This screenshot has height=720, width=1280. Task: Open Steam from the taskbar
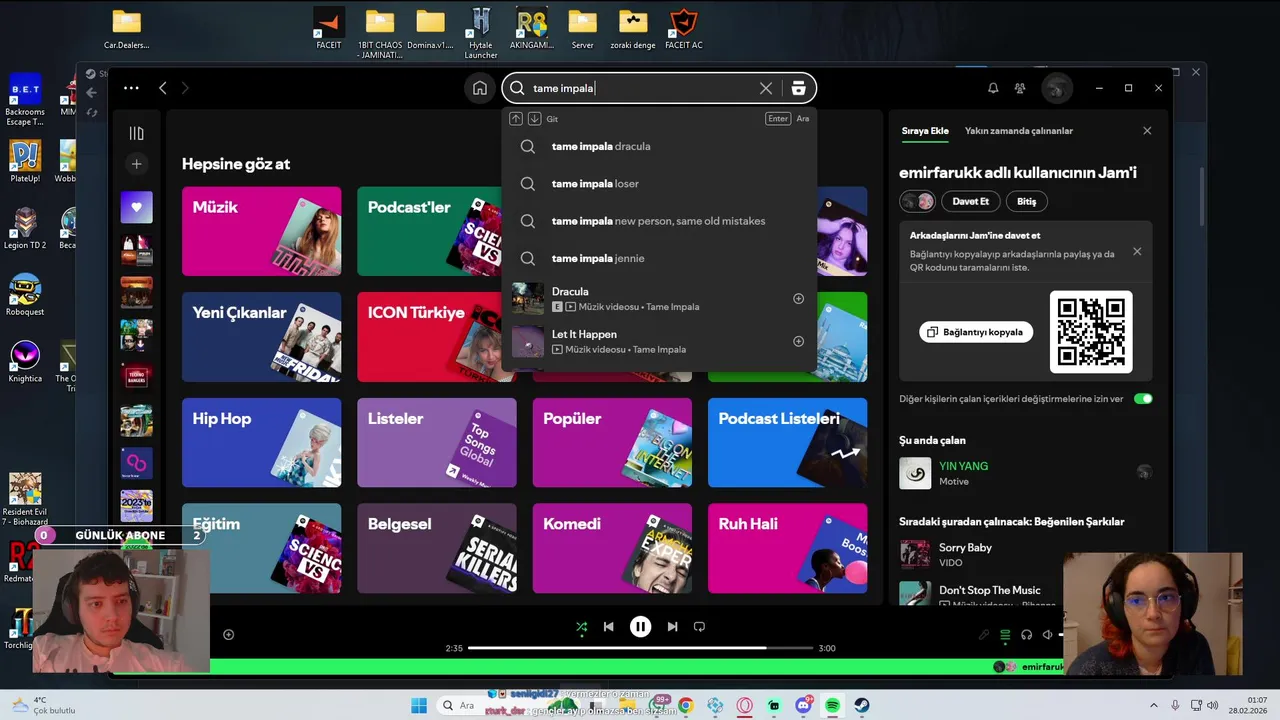click(862, 706)
